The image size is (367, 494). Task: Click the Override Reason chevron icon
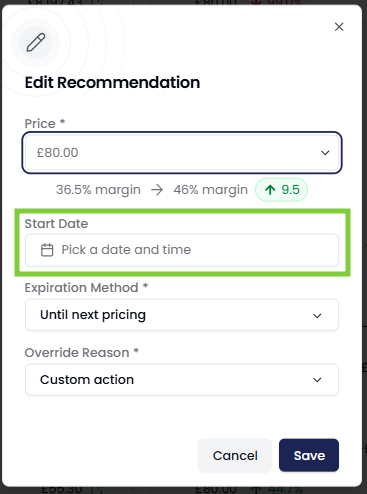[317, 380]
